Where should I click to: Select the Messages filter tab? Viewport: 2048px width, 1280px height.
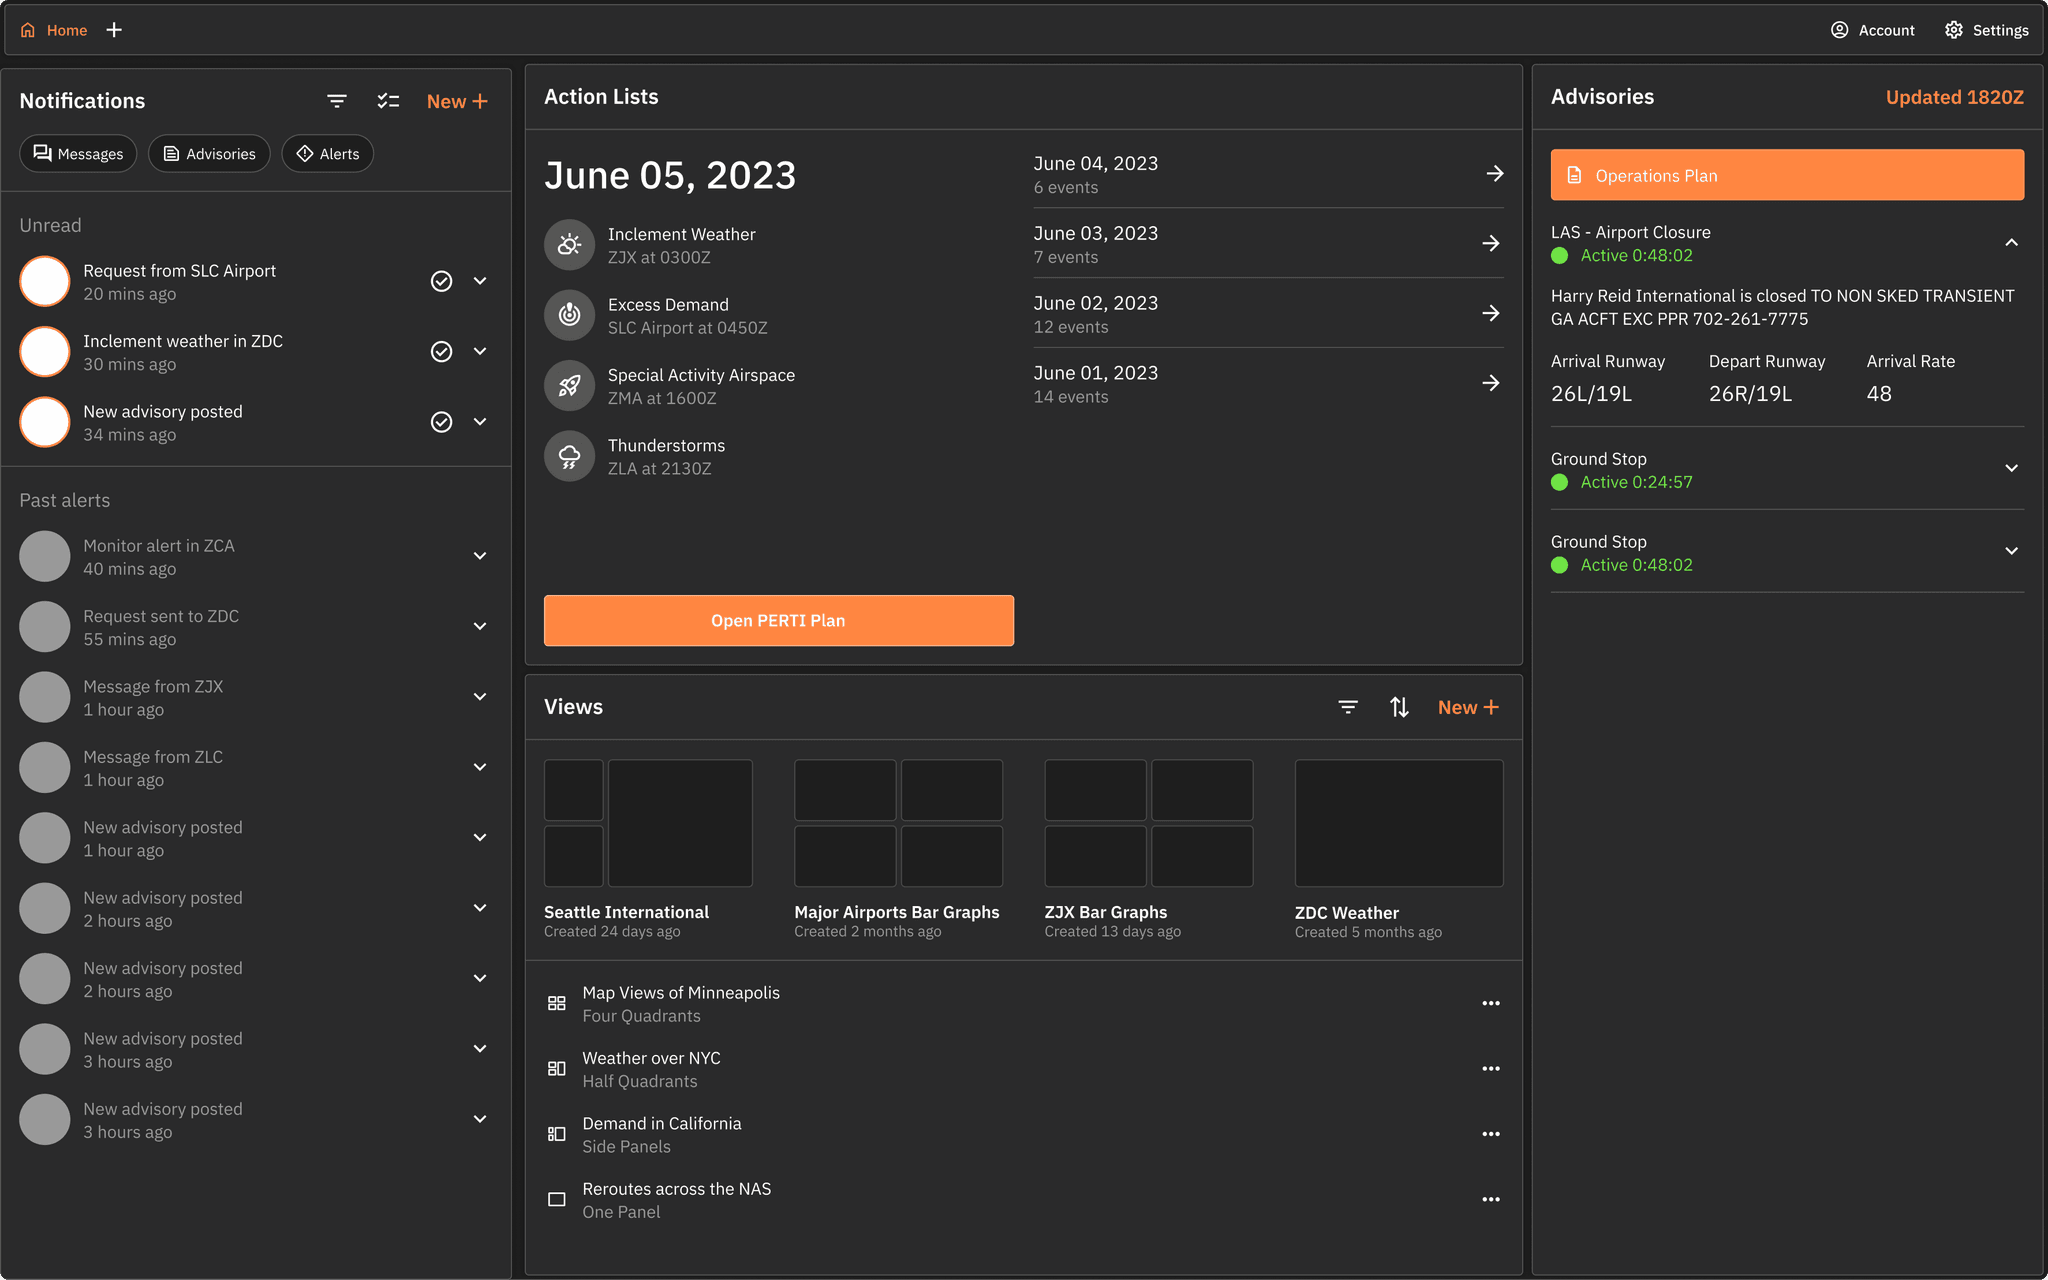tap(78, 154)
